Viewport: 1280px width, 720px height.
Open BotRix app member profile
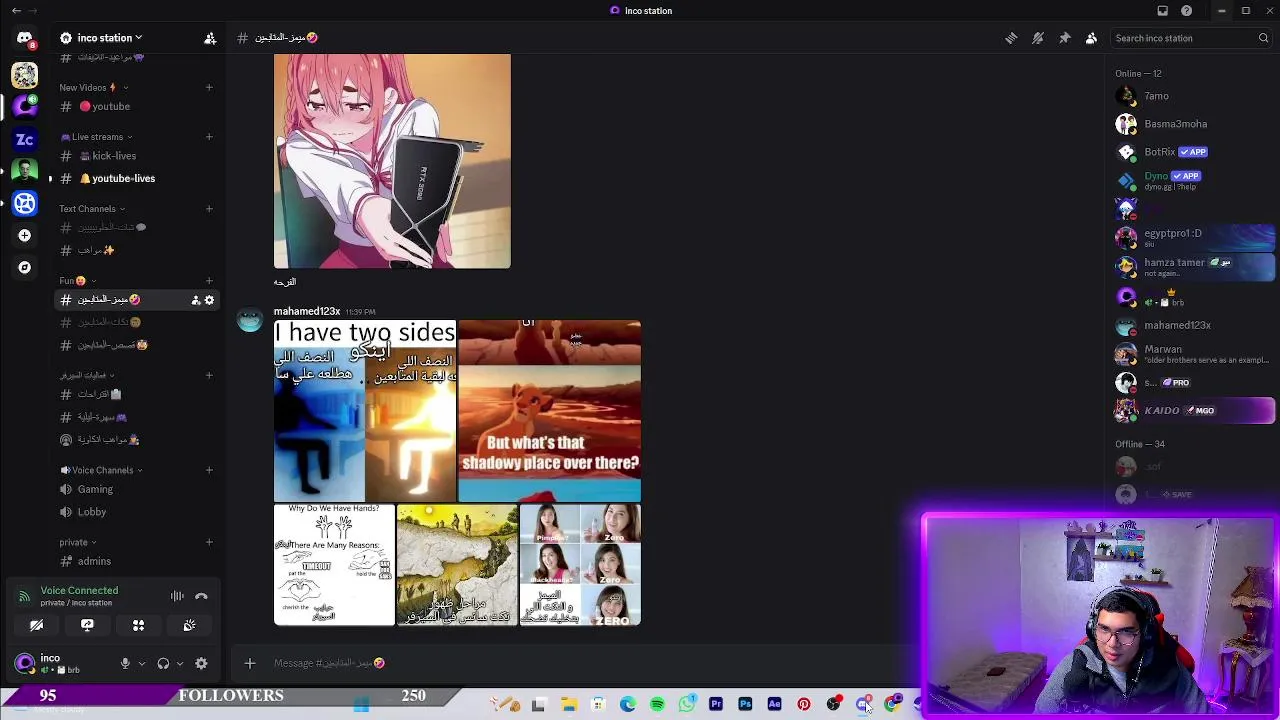[x=1194, y=152]
